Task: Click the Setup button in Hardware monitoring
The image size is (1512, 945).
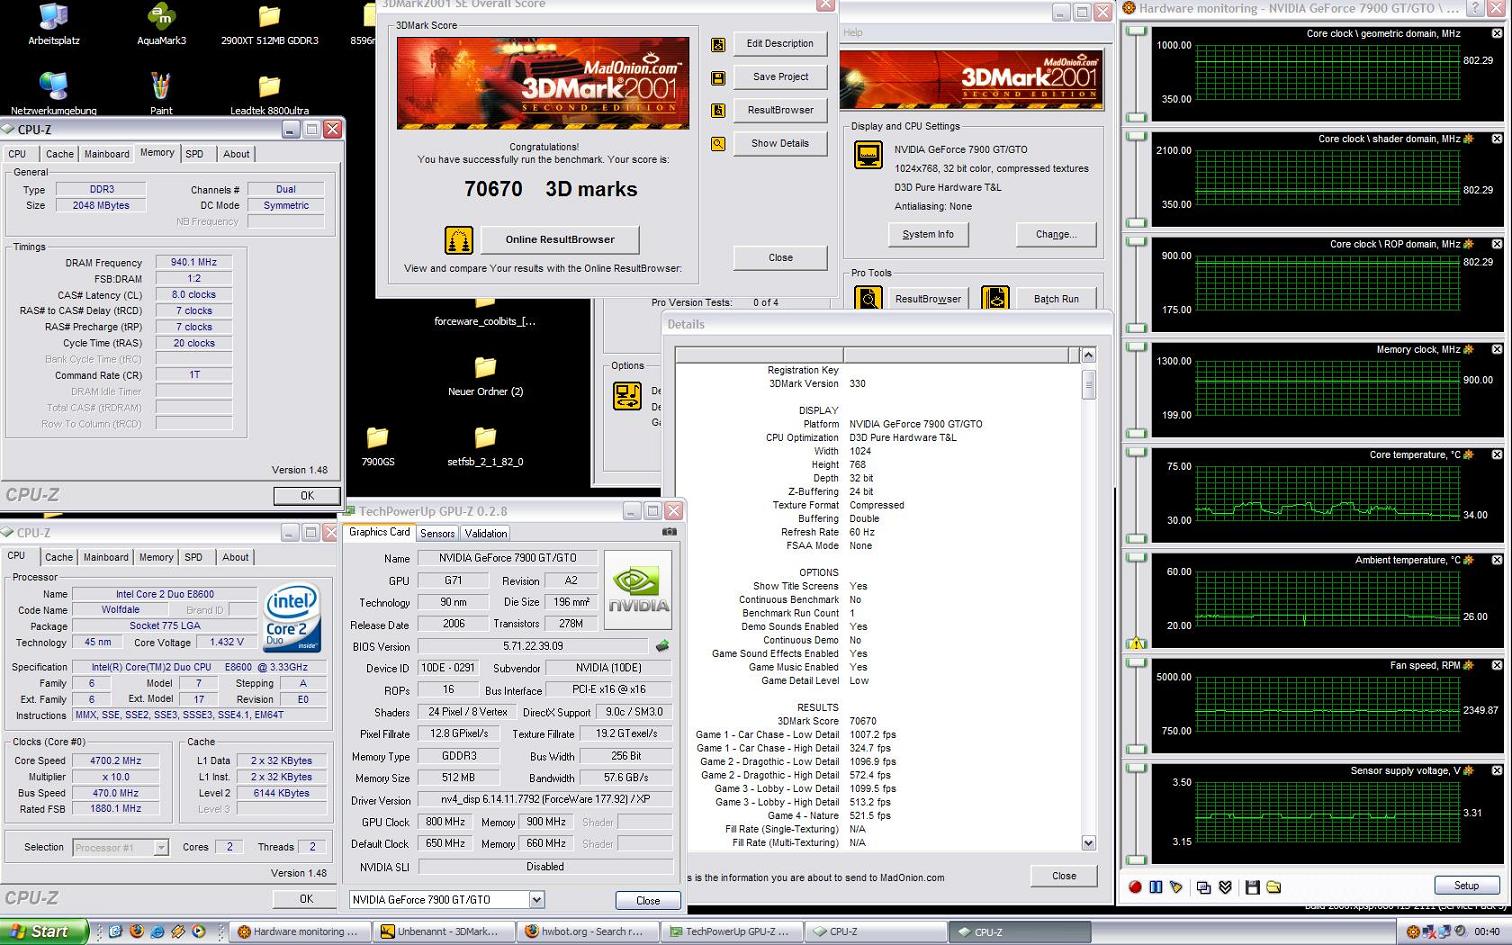Action: point(1467,885)
